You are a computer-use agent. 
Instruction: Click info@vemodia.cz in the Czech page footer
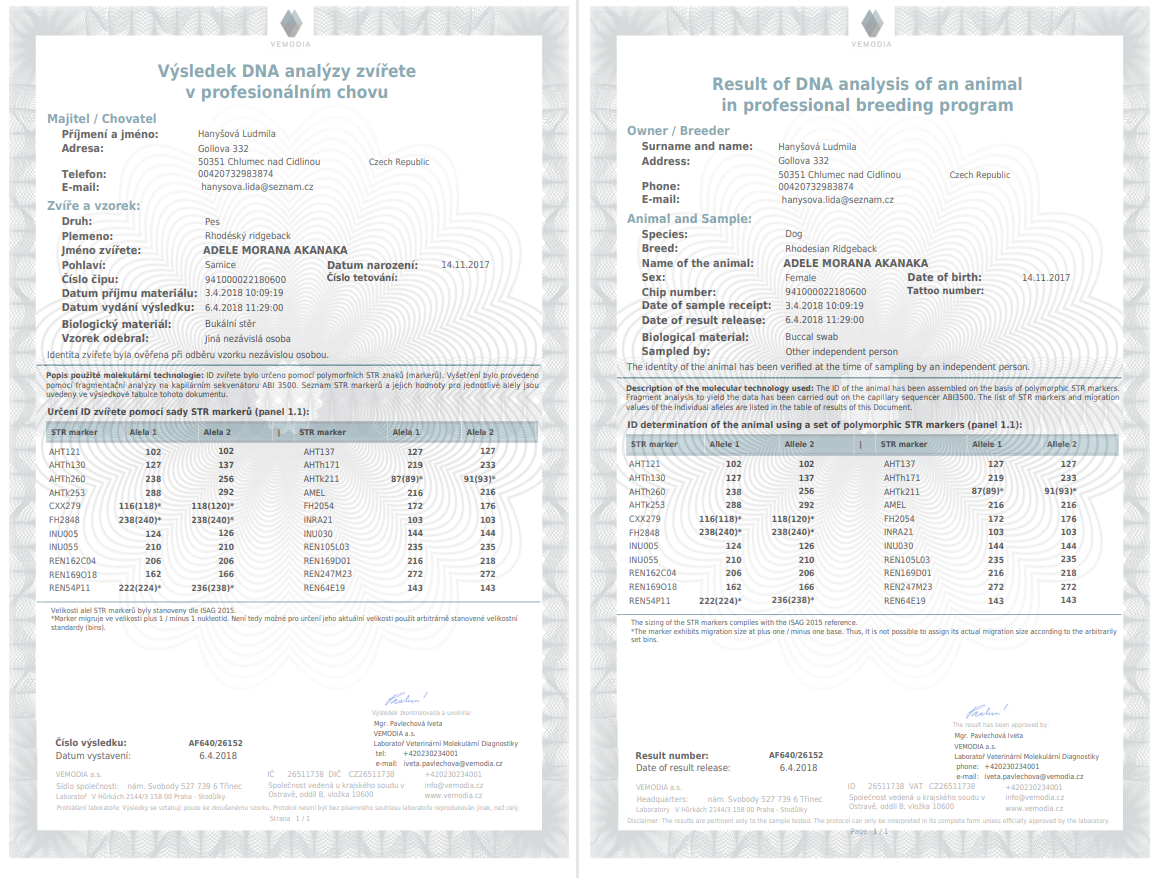point(453,785)
